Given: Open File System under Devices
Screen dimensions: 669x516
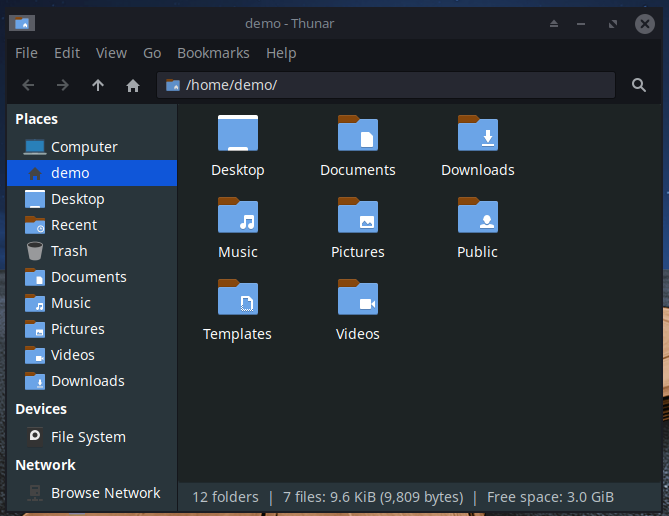Looking at the screenshot, I should [x=92, y=437].
